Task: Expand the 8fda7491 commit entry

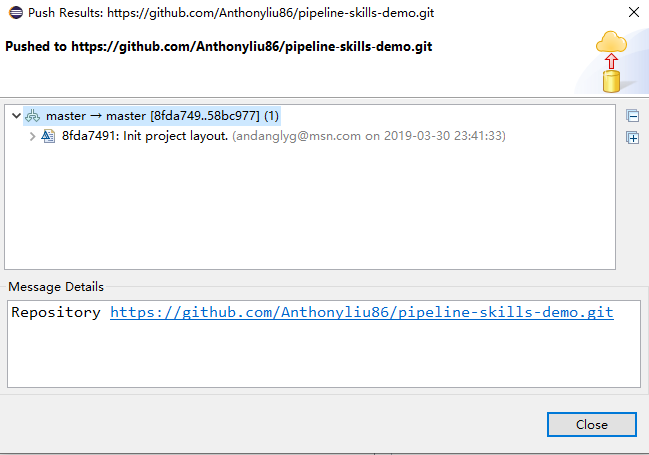Action: pos(32,136)
